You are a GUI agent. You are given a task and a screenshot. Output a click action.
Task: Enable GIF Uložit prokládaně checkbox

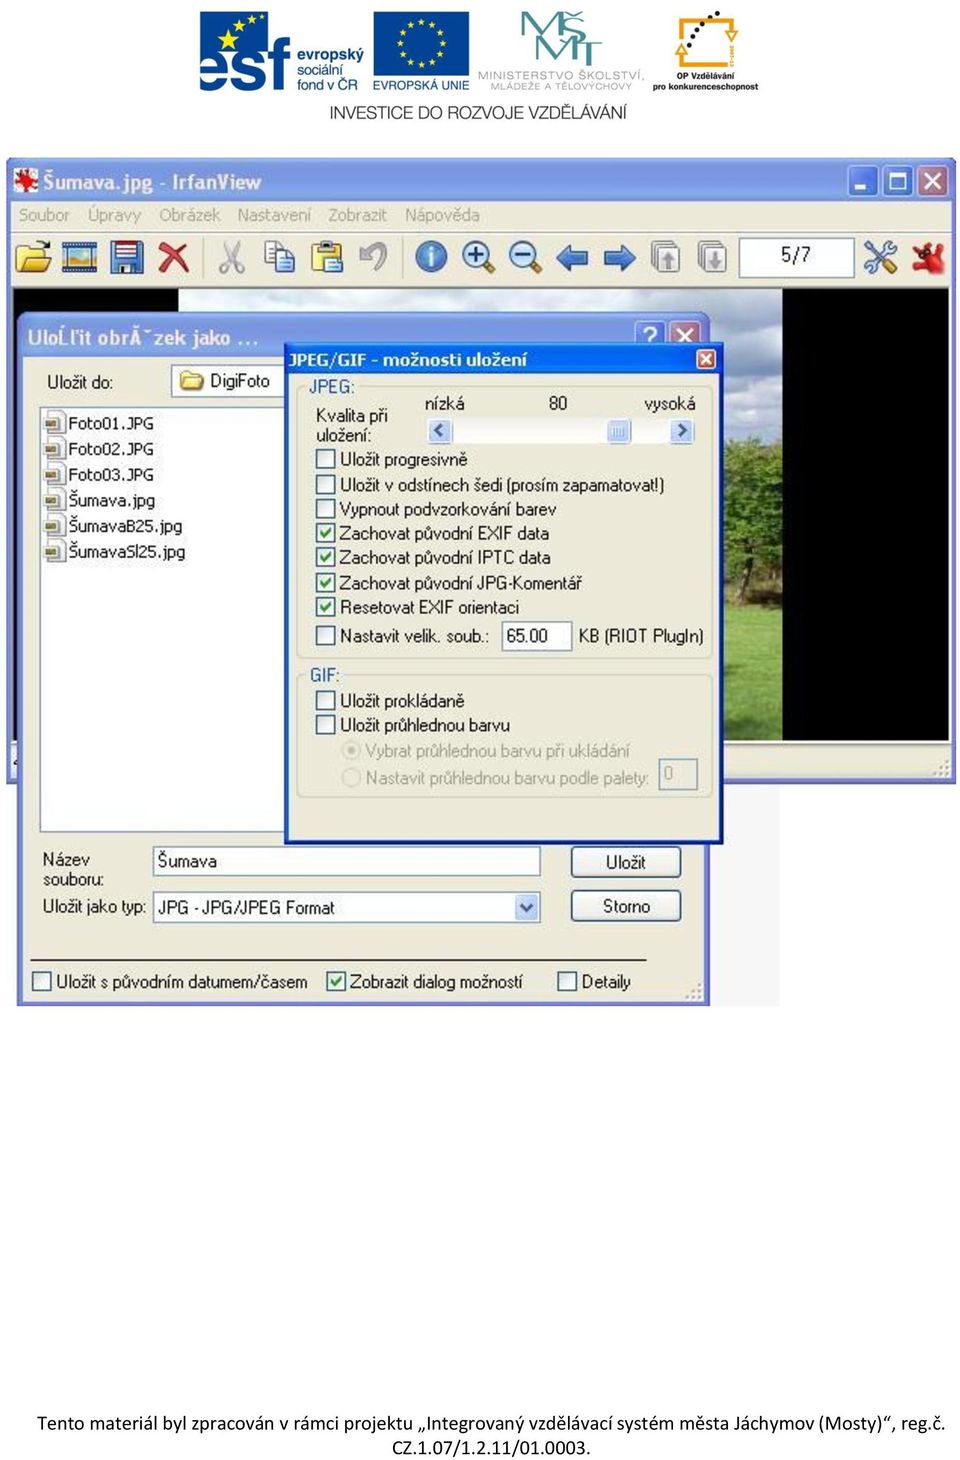tap(325, 700)
